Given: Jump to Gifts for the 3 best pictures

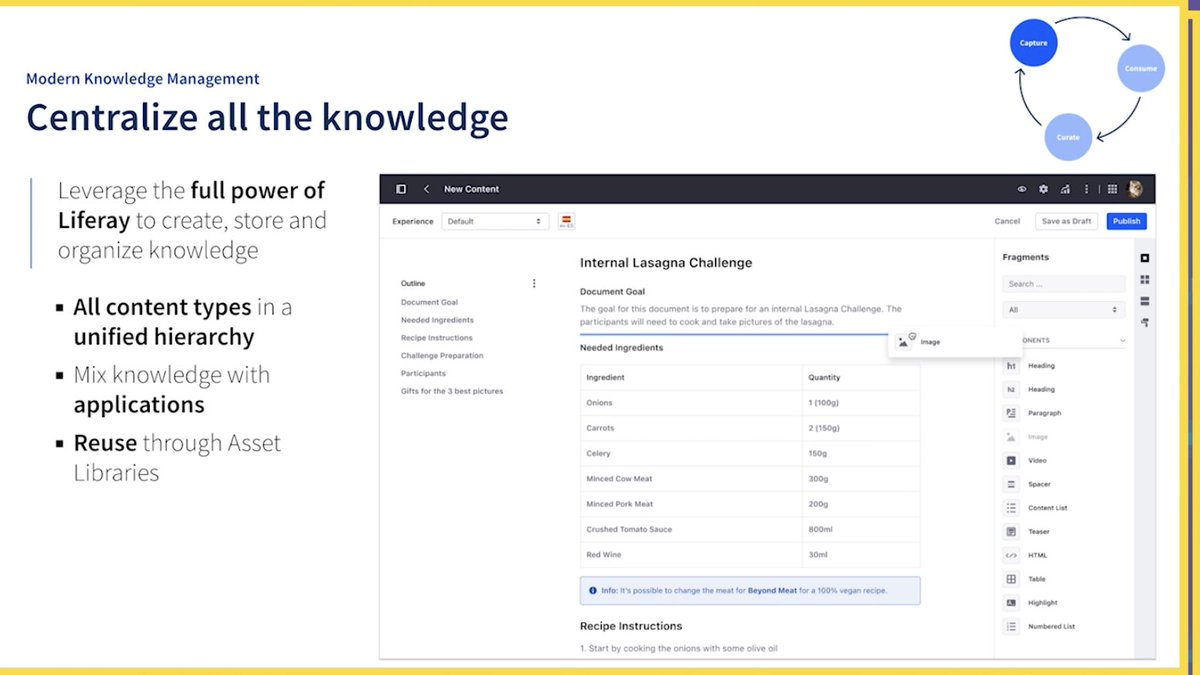Looking at the screenshot, I should (x=452, y=391).
